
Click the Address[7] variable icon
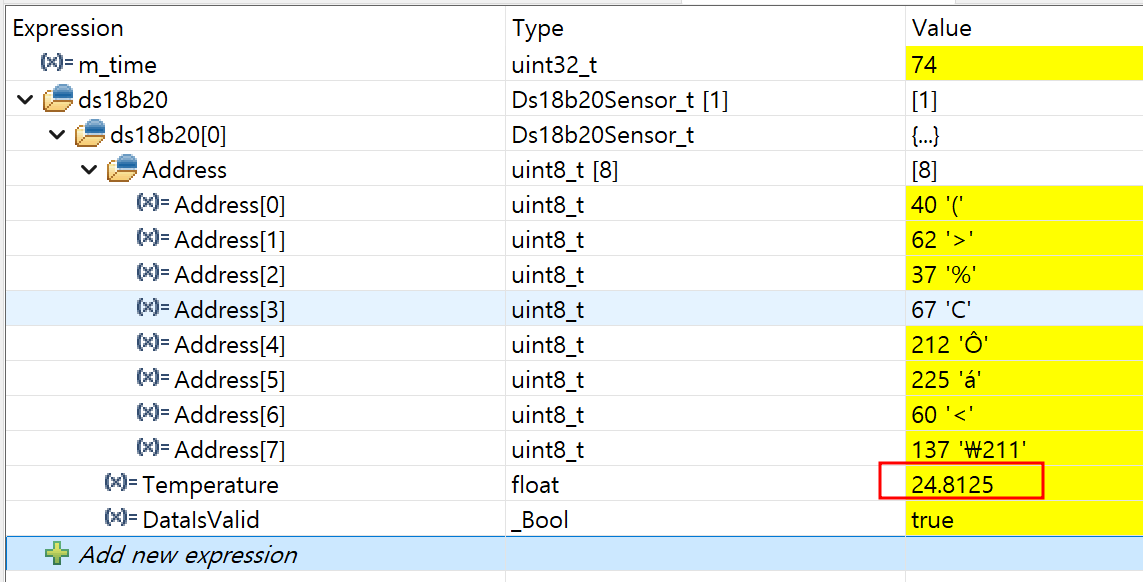pyautogui.click(x=153, y=448)
